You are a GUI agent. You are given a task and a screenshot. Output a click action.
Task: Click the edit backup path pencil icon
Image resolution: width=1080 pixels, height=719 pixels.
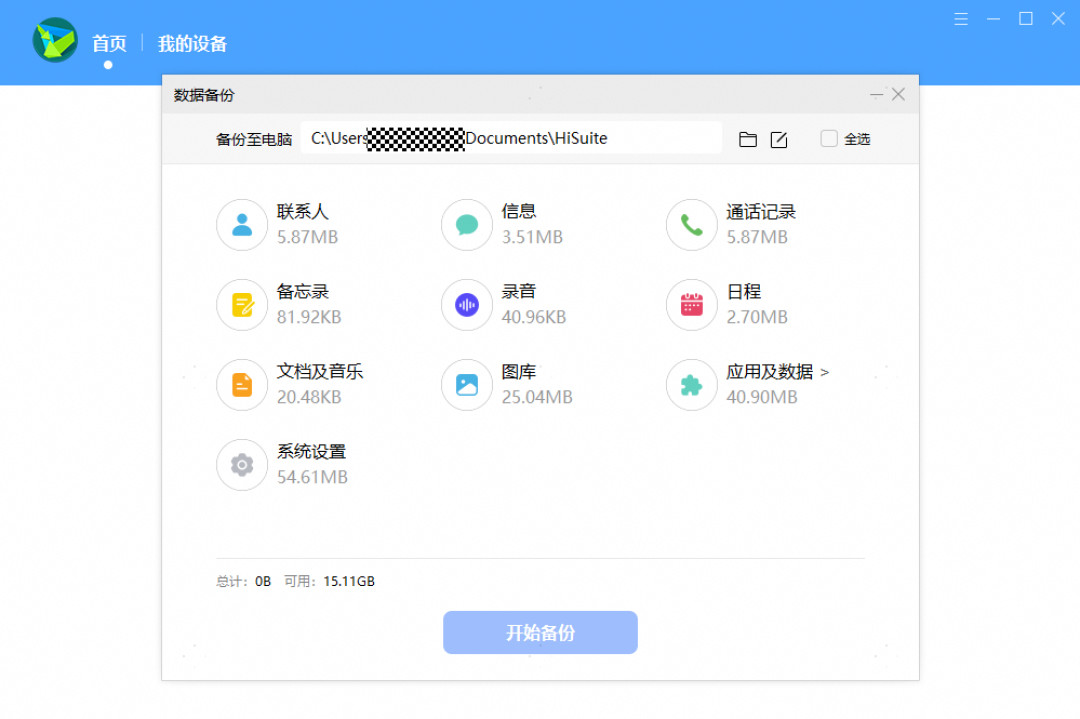(779, 140)
